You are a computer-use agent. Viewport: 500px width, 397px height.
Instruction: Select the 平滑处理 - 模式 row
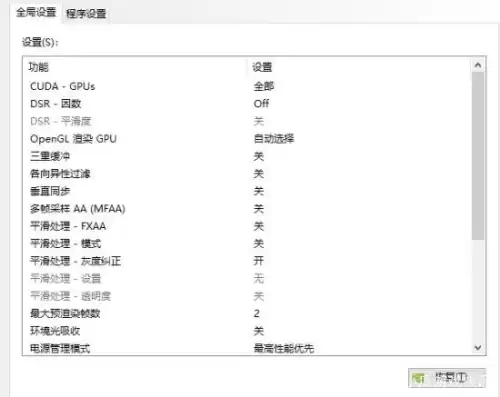tap(247, 244)
